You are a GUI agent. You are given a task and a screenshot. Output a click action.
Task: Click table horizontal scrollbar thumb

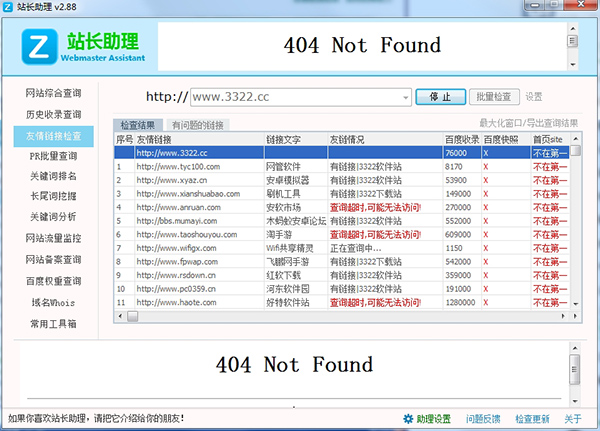point(133,316)
